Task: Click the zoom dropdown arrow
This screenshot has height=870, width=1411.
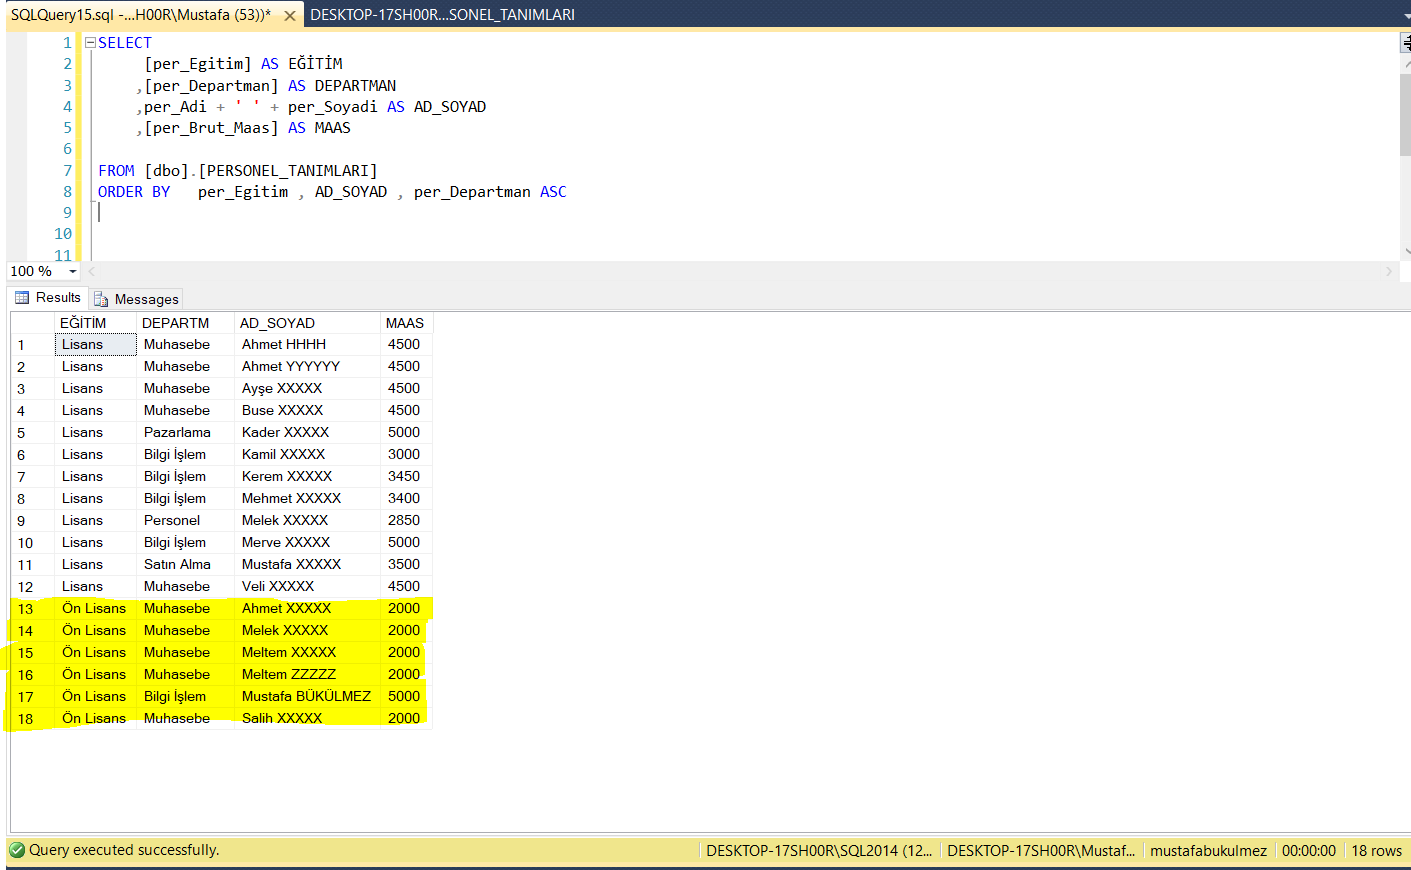Action: point(71,271)
